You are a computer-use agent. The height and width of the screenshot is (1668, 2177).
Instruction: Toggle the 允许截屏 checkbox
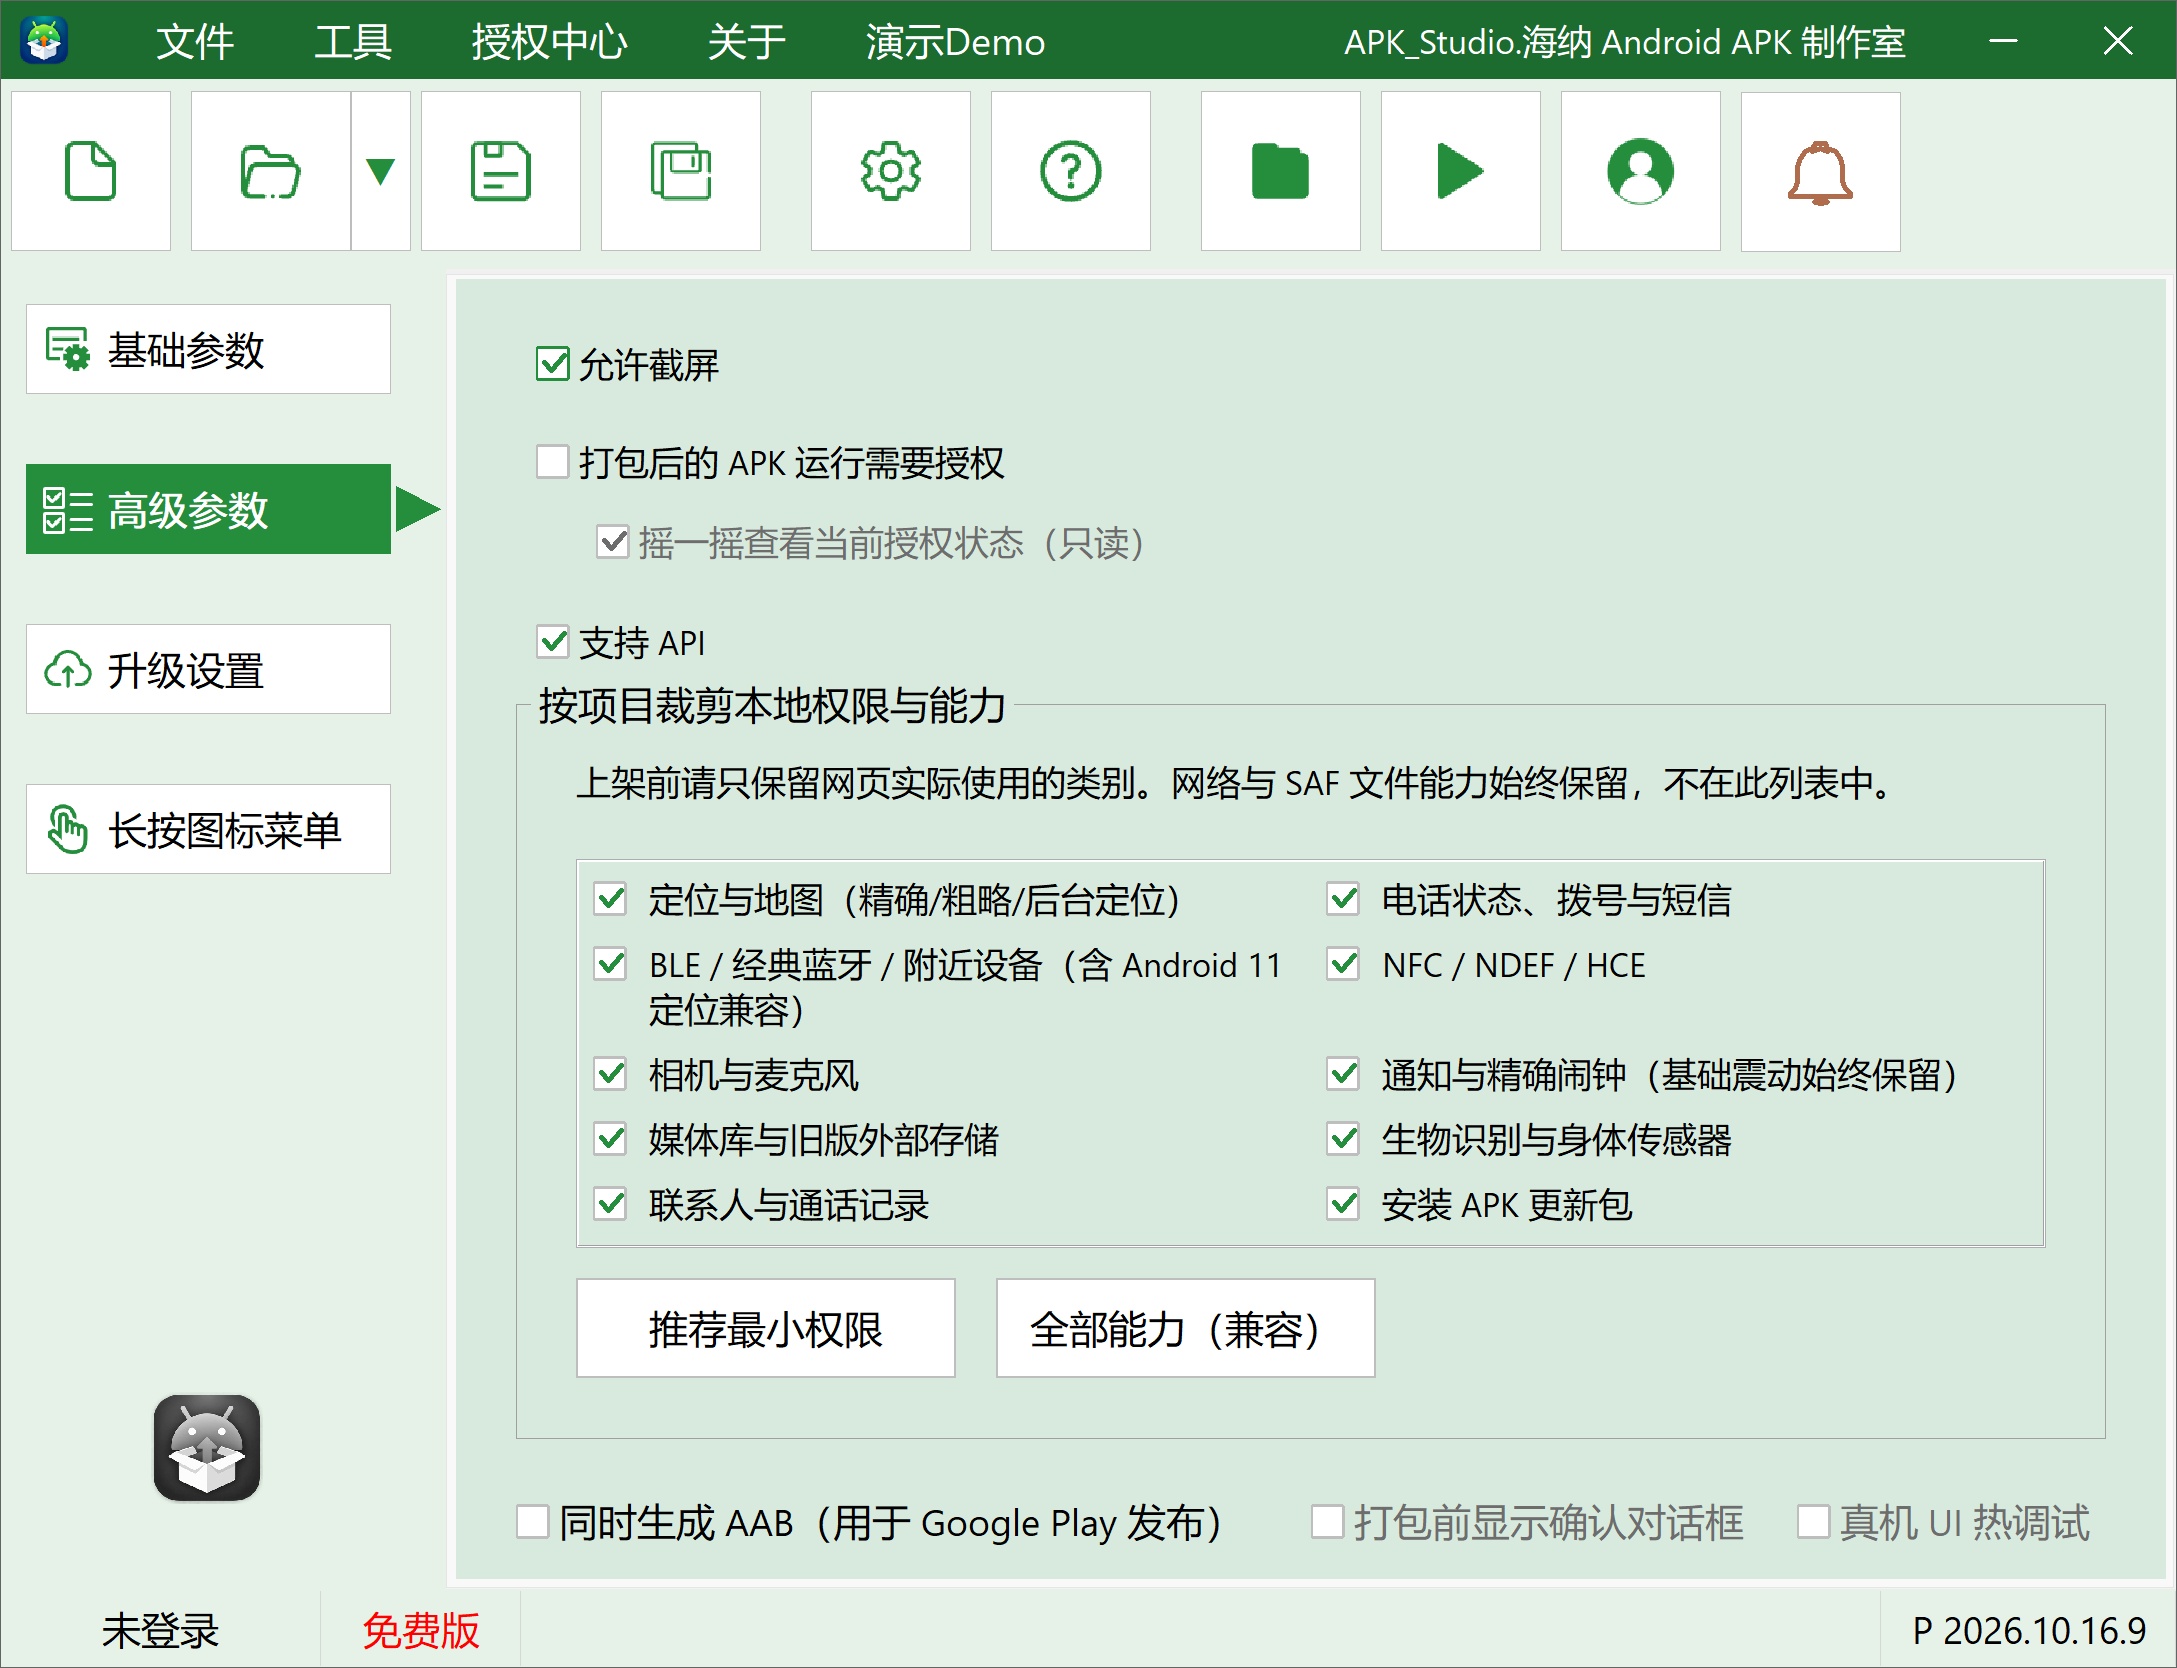(x=553, y=364)
